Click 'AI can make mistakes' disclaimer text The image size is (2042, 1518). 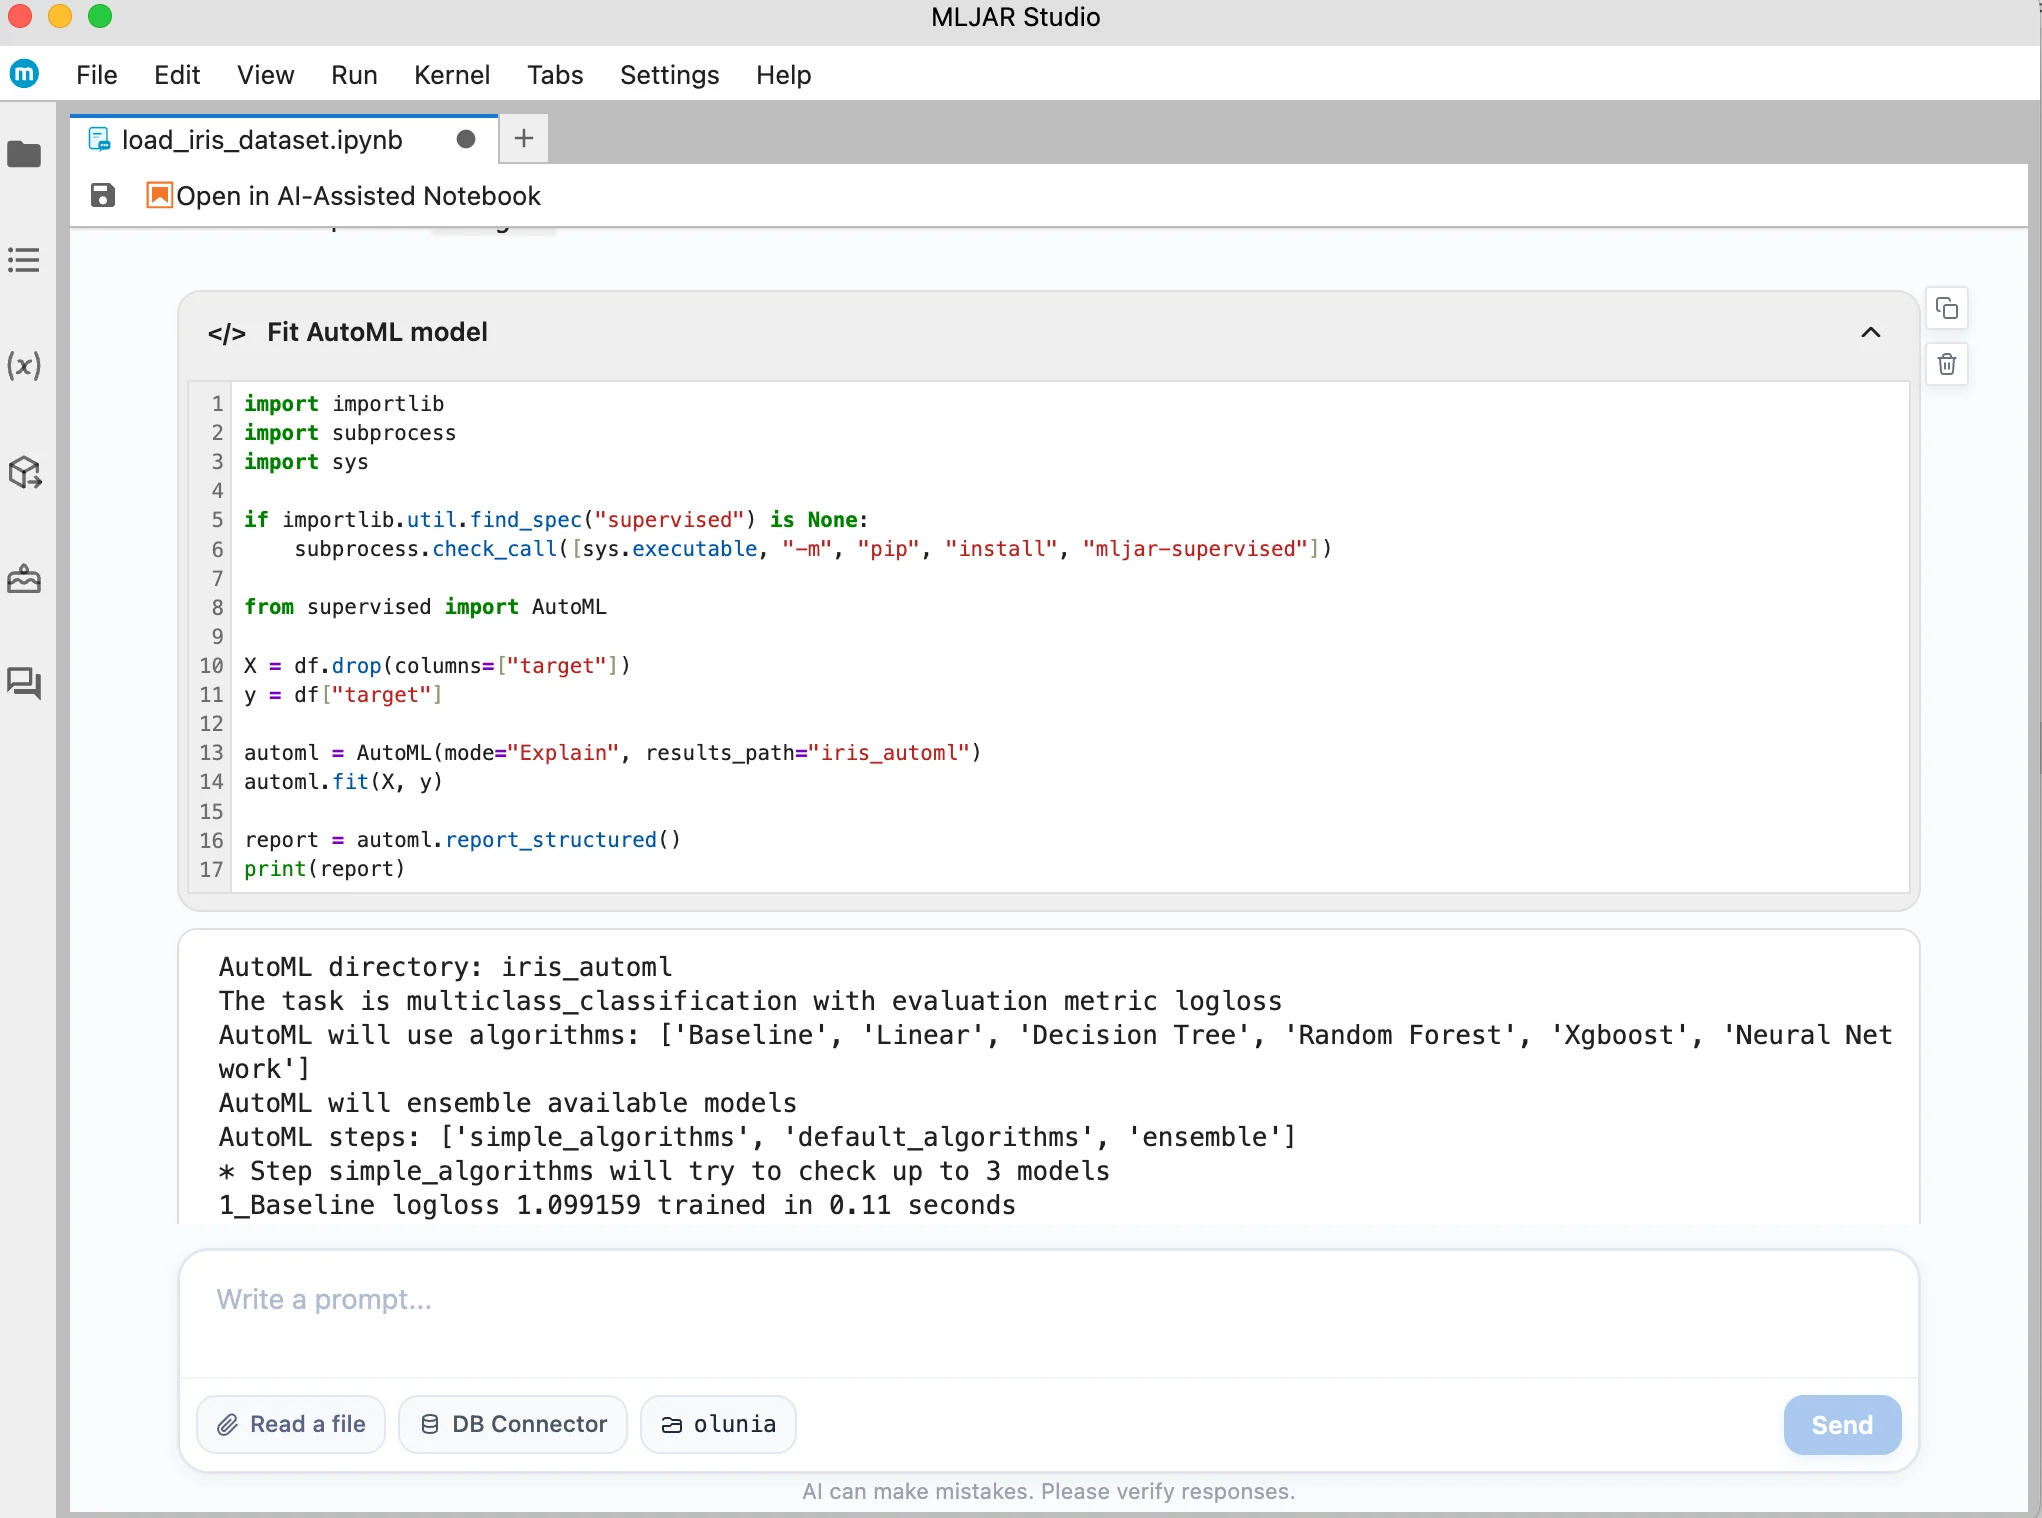click(1048, 1491)
